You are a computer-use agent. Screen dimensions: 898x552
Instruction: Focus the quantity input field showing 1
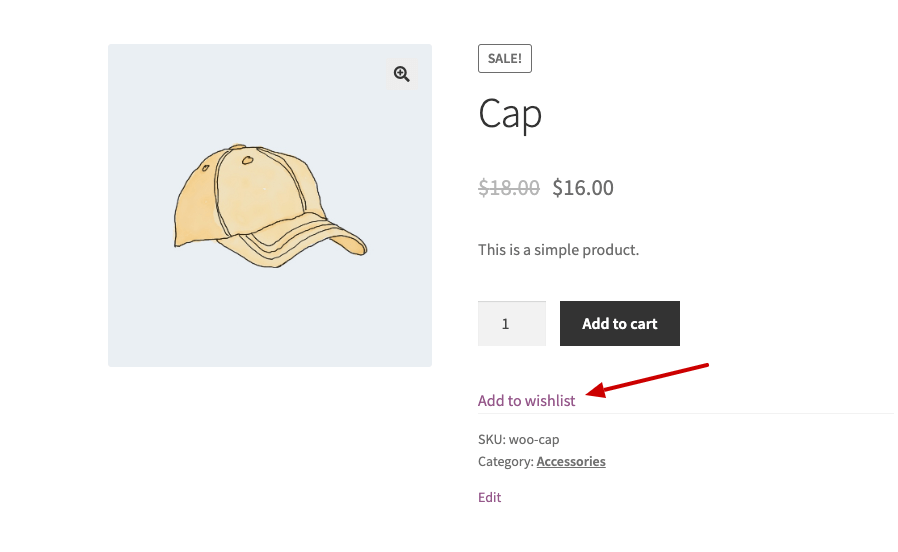point(512,324)
